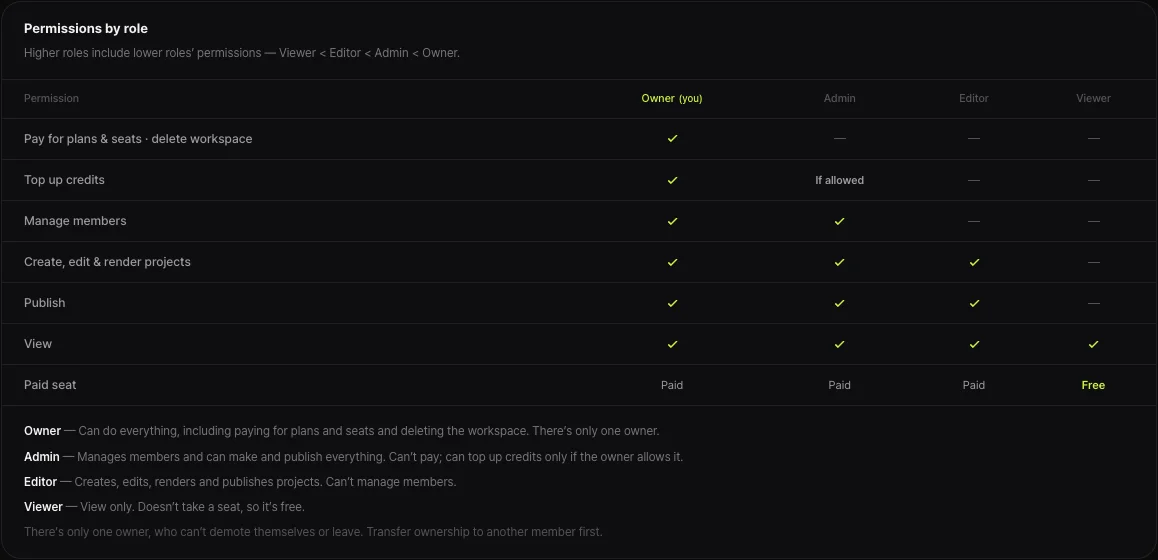The image size is (1158, 560).
Task: Click Admin checkmark for Create, edit & render projects
Action: [x=839, y=262]
